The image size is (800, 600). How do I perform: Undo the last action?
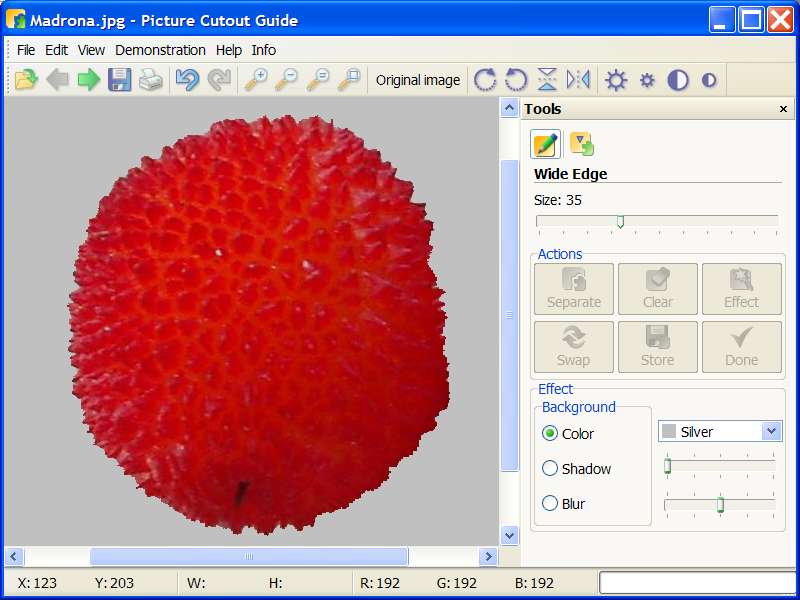187,80
